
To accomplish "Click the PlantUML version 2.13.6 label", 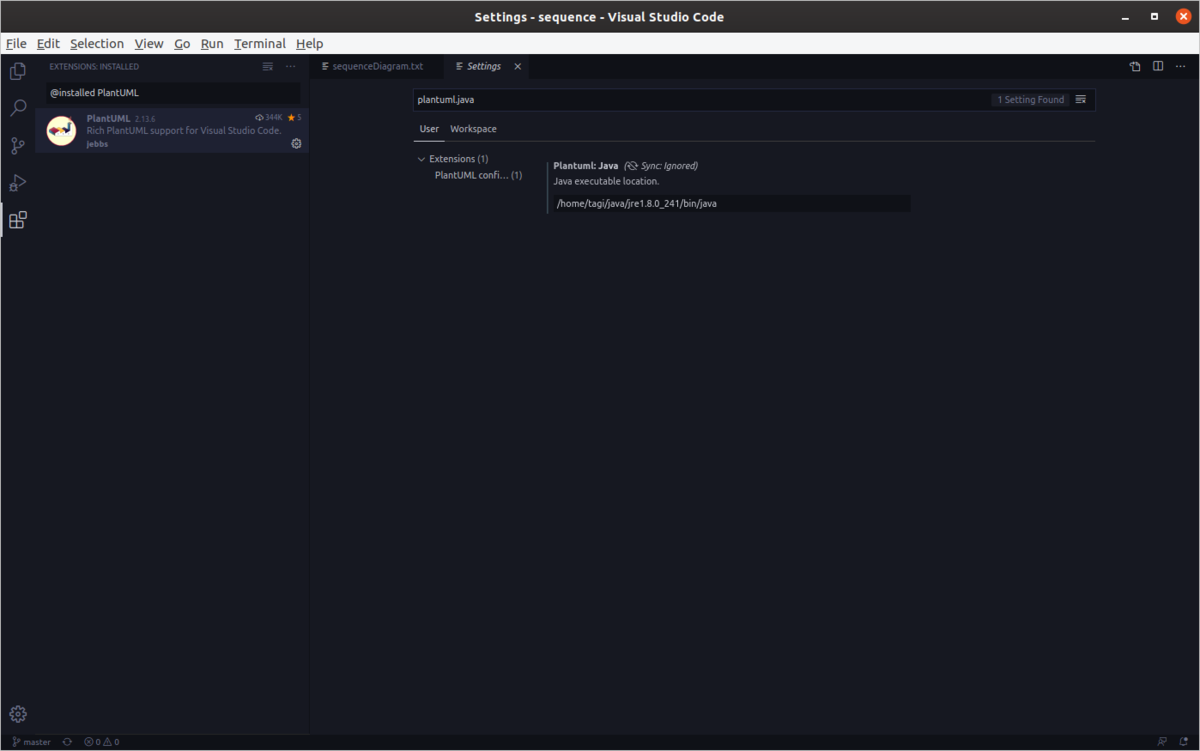I will [x=145, y=119].
